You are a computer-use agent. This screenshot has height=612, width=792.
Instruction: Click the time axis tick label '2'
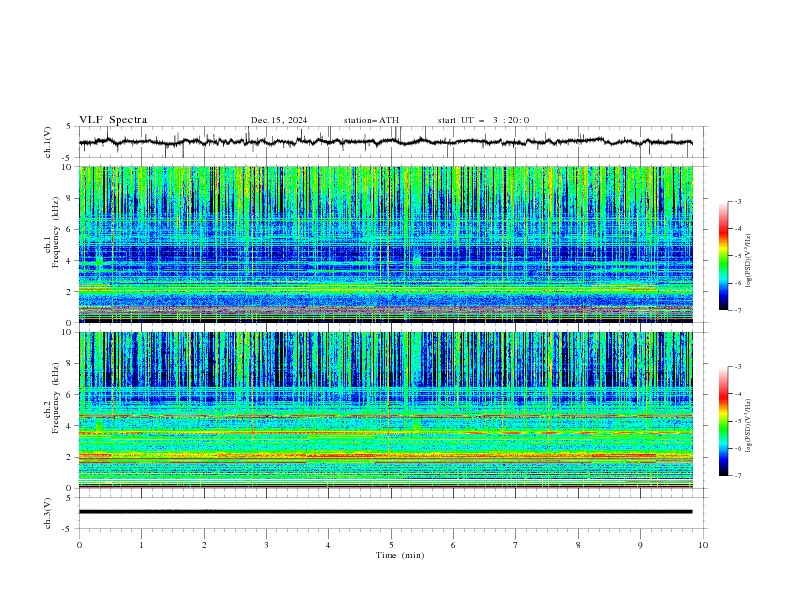point(204,545)
